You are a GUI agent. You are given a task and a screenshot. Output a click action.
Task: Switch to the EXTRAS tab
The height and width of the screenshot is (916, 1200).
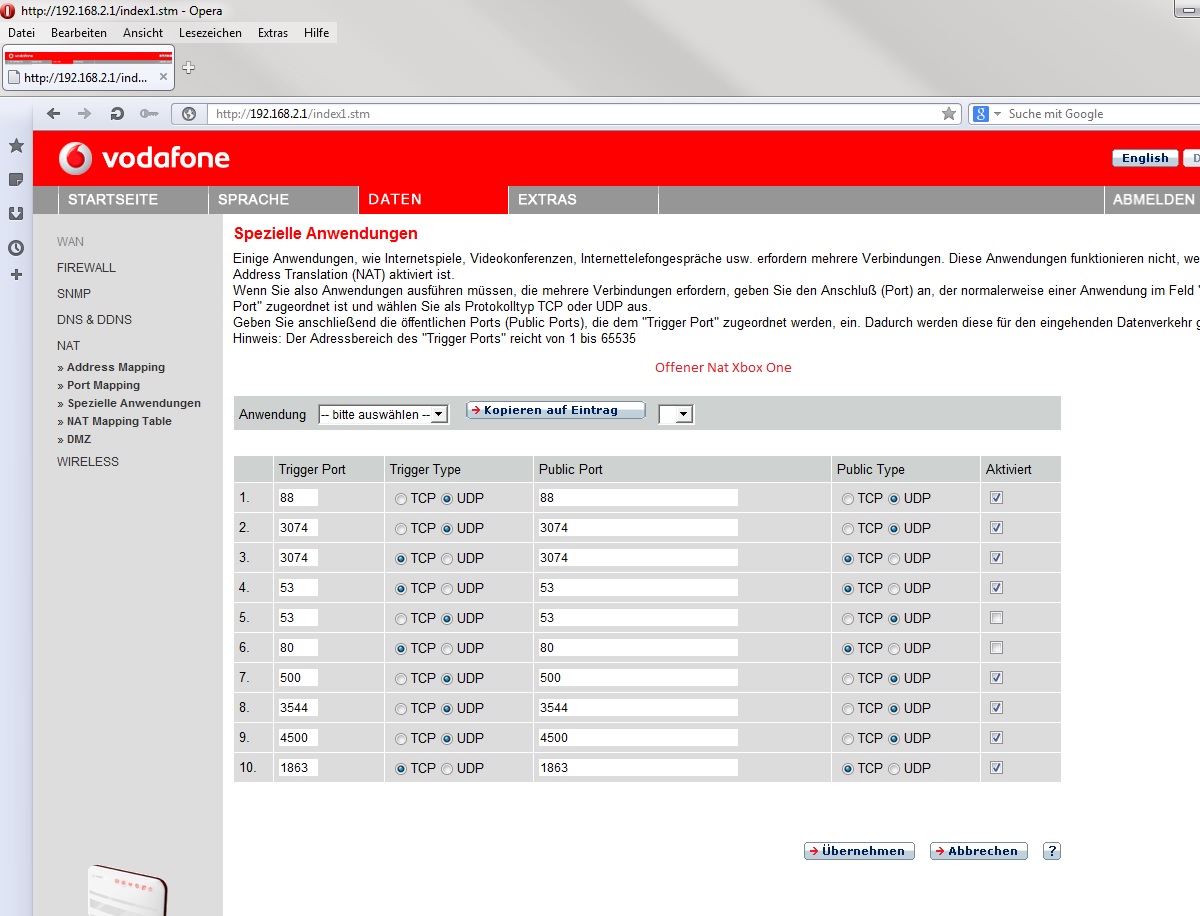(547, 199)
